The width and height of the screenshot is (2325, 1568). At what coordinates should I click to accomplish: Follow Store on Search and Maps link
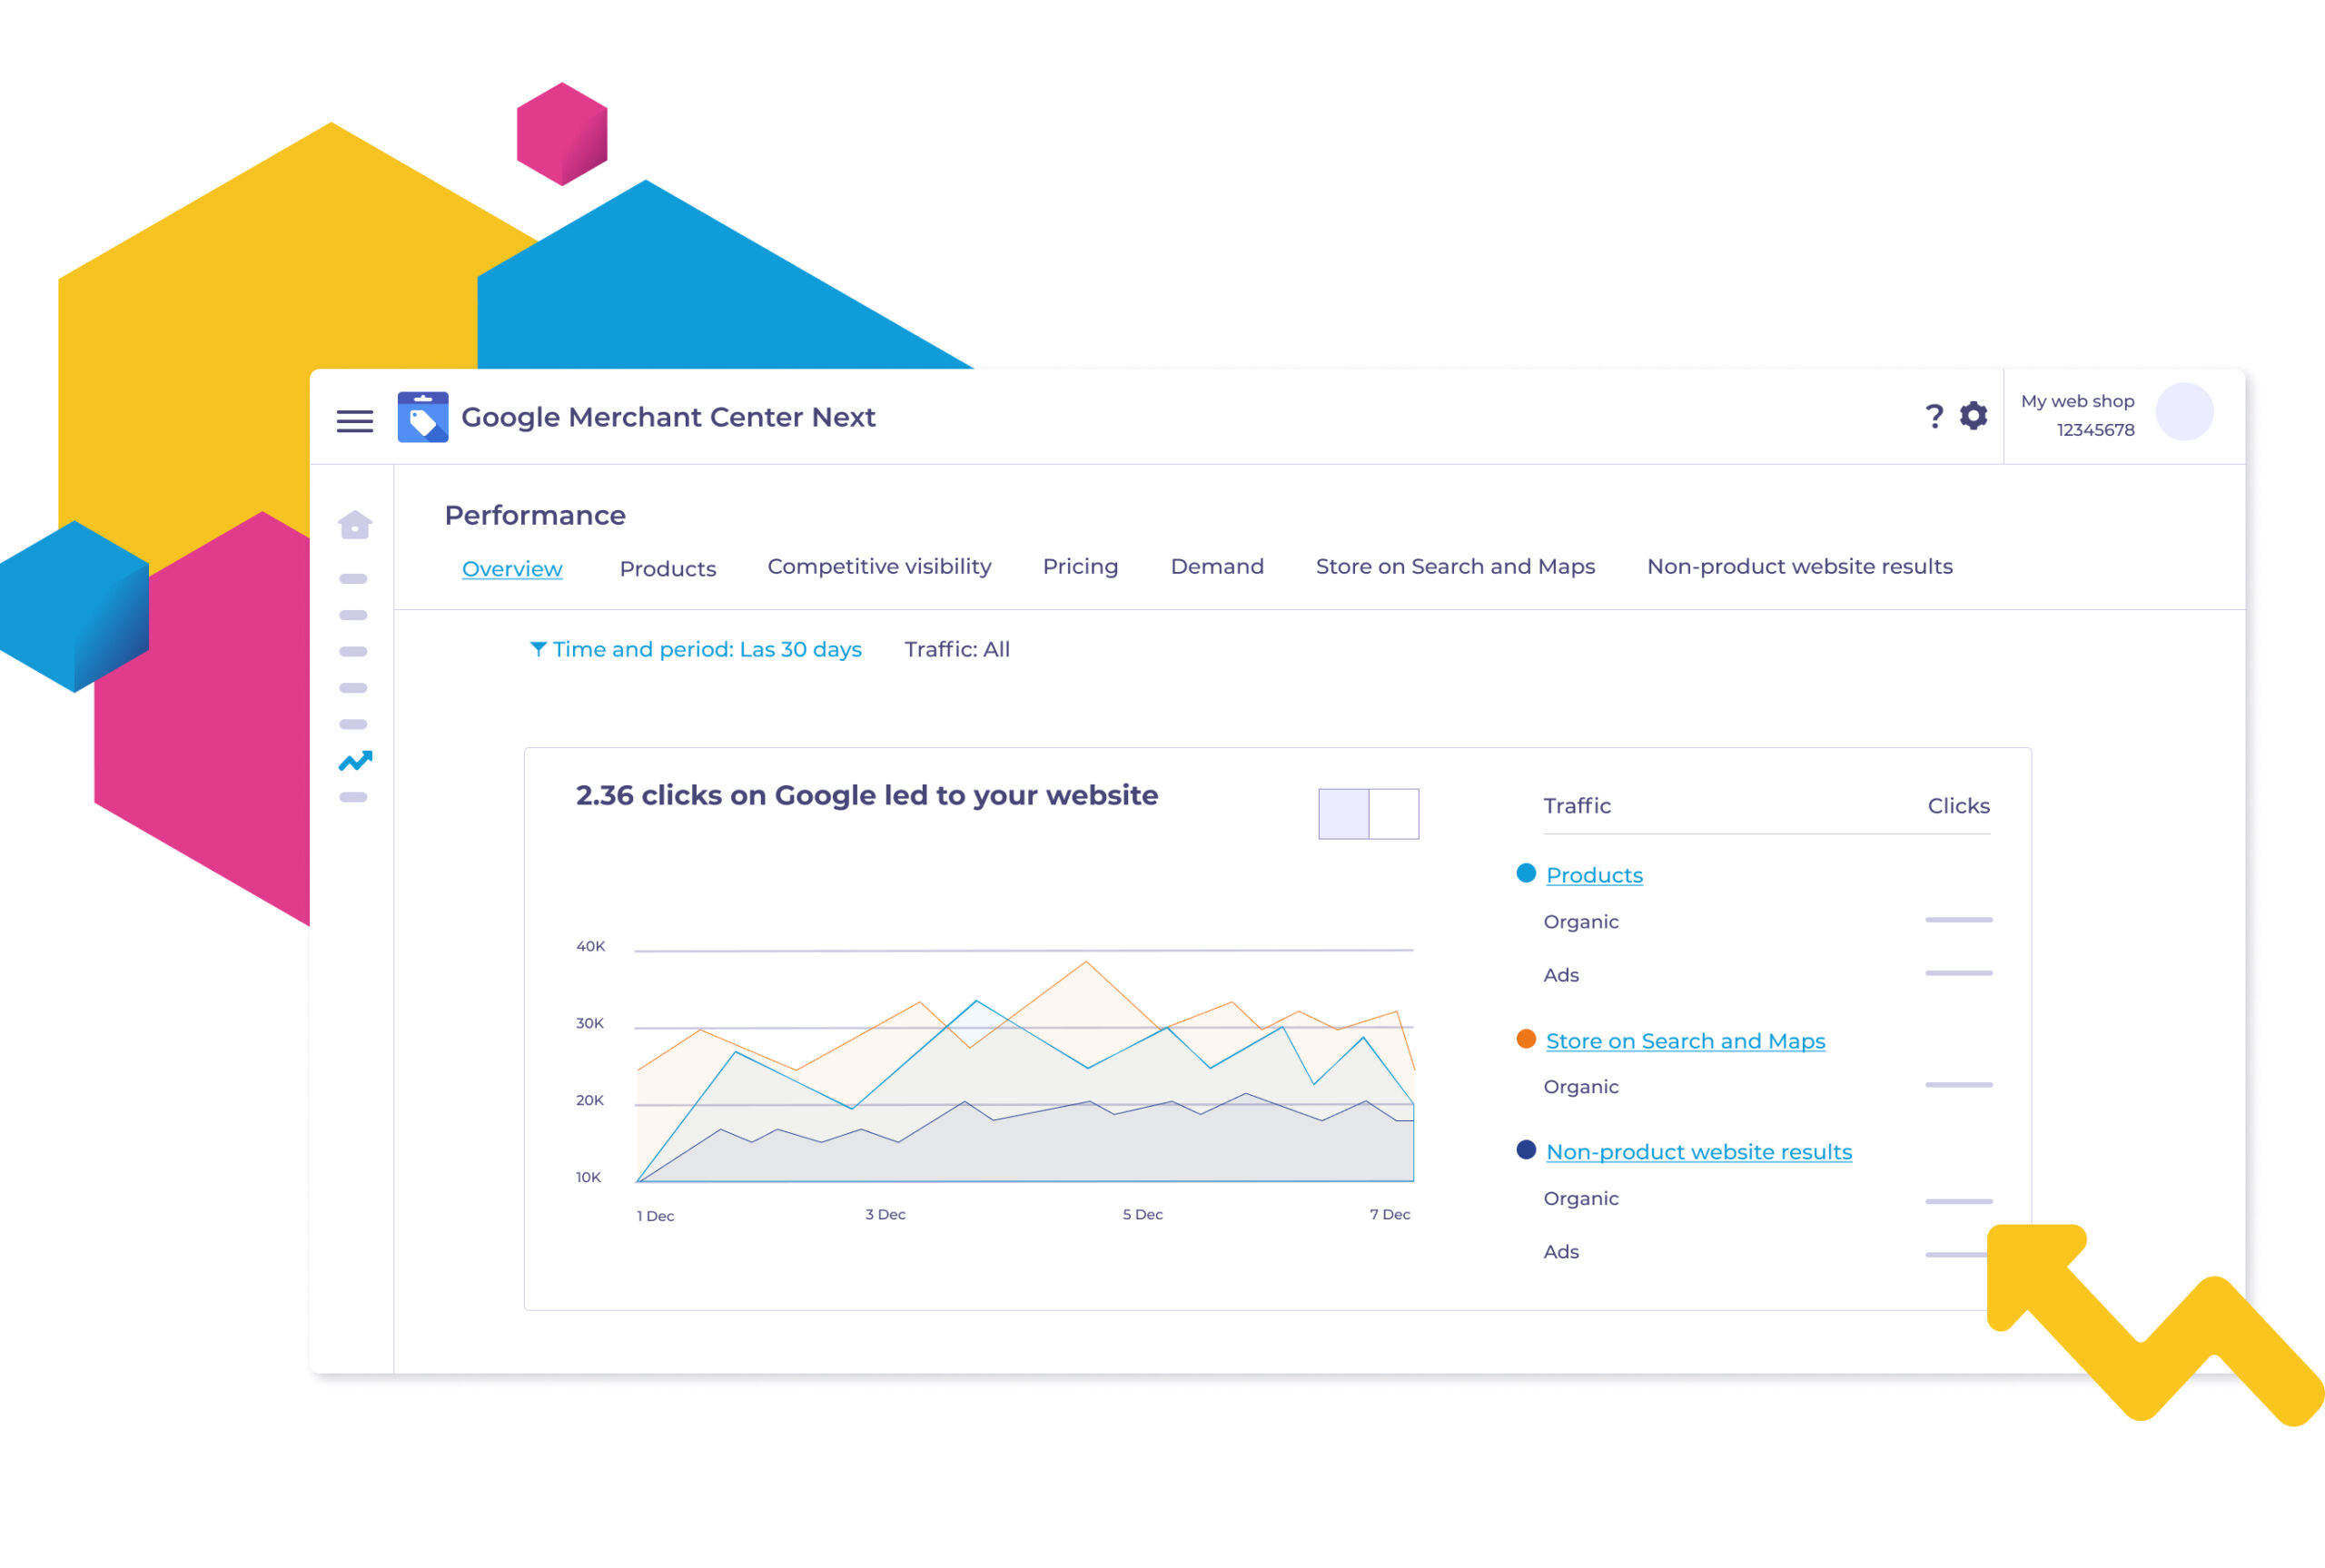click(1685, 1041)
